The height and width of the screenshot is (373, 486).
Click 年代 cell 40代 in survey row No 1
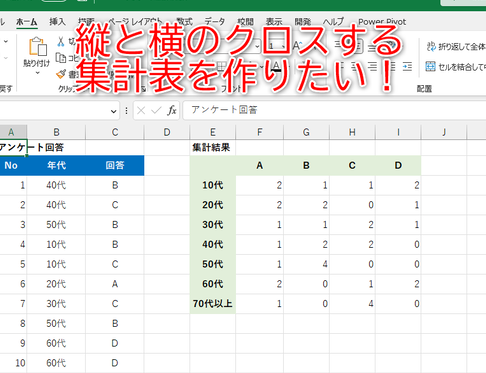pyautogui.click(x=56, y=185)
